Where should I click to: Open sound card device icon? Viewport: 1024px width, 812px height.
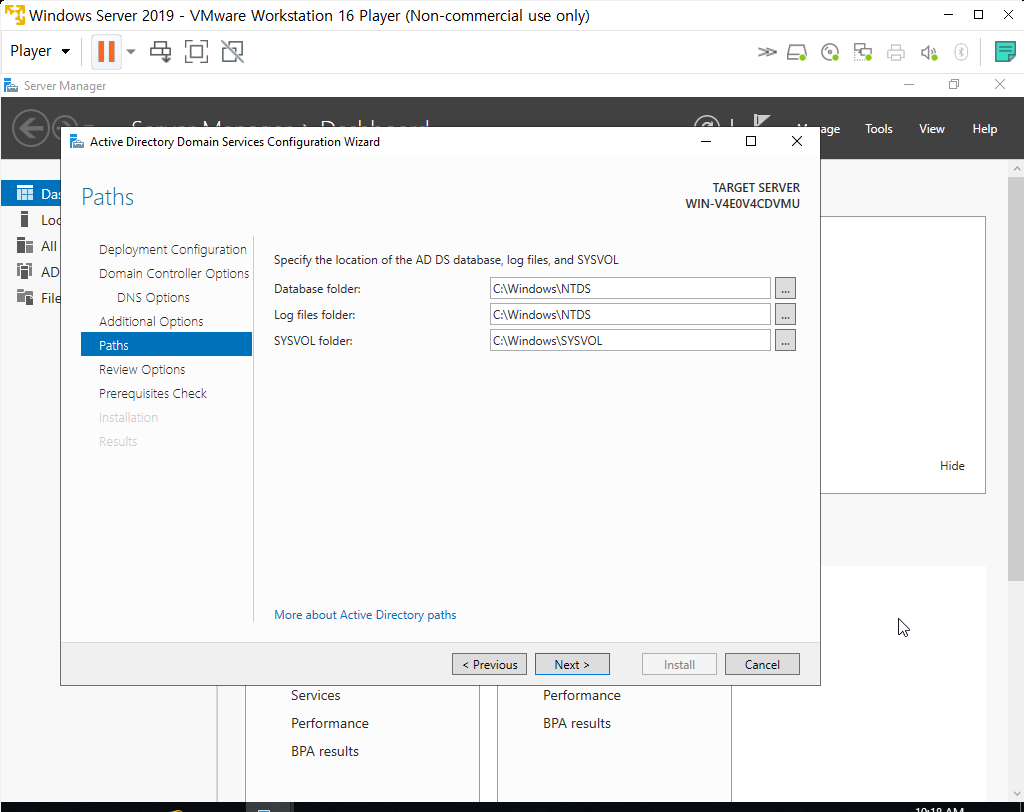click(x=929, y=52)
